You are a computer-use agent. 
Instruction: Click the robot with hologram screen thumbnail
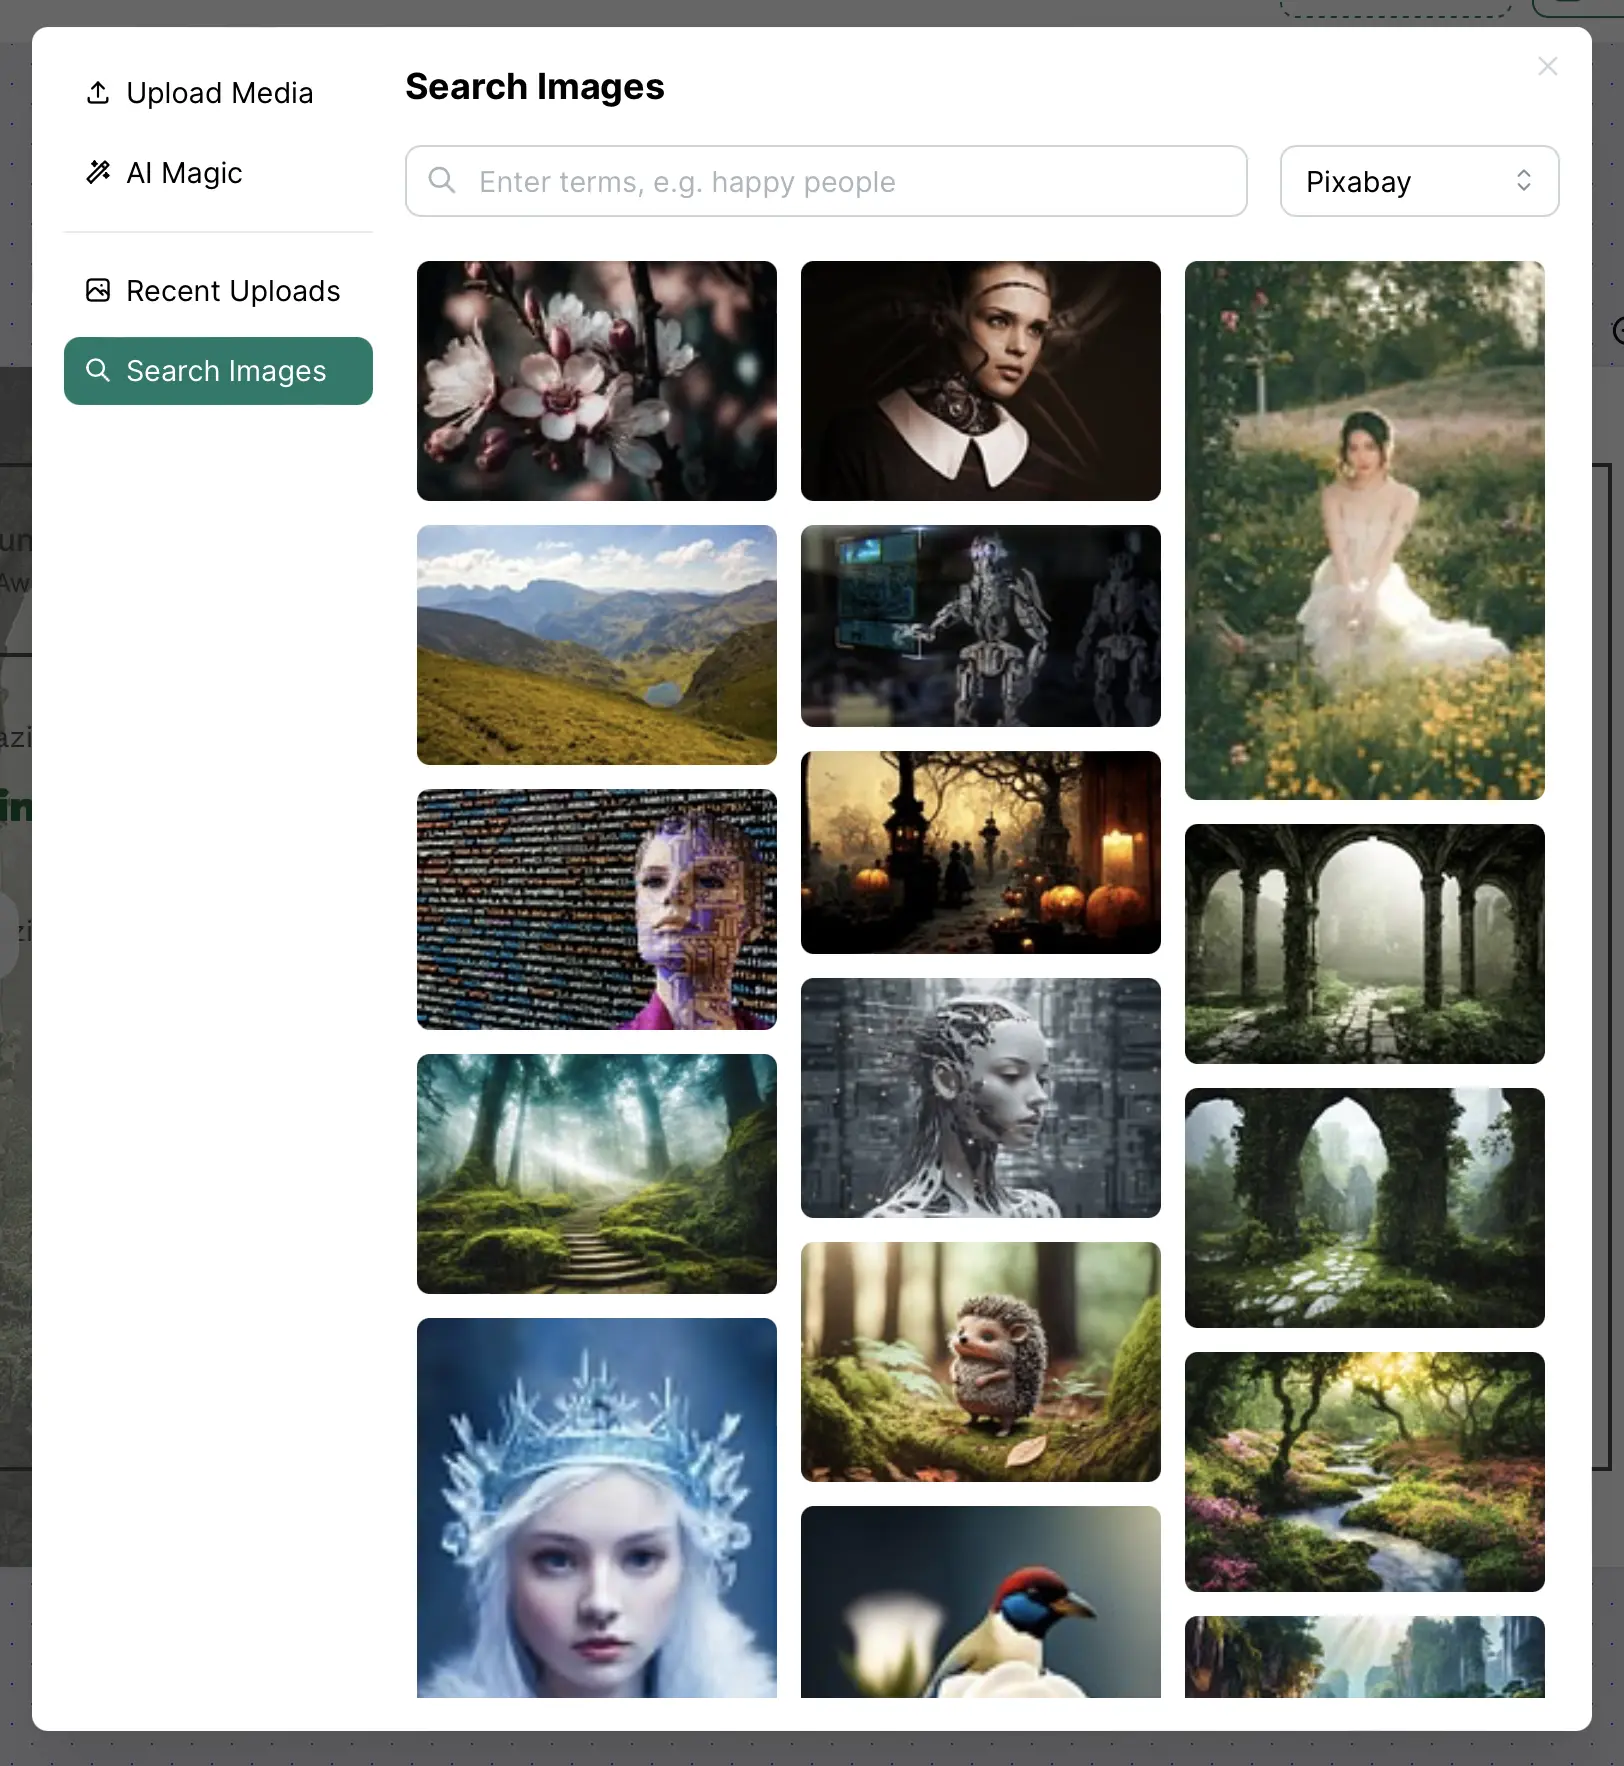coord(980,626)
